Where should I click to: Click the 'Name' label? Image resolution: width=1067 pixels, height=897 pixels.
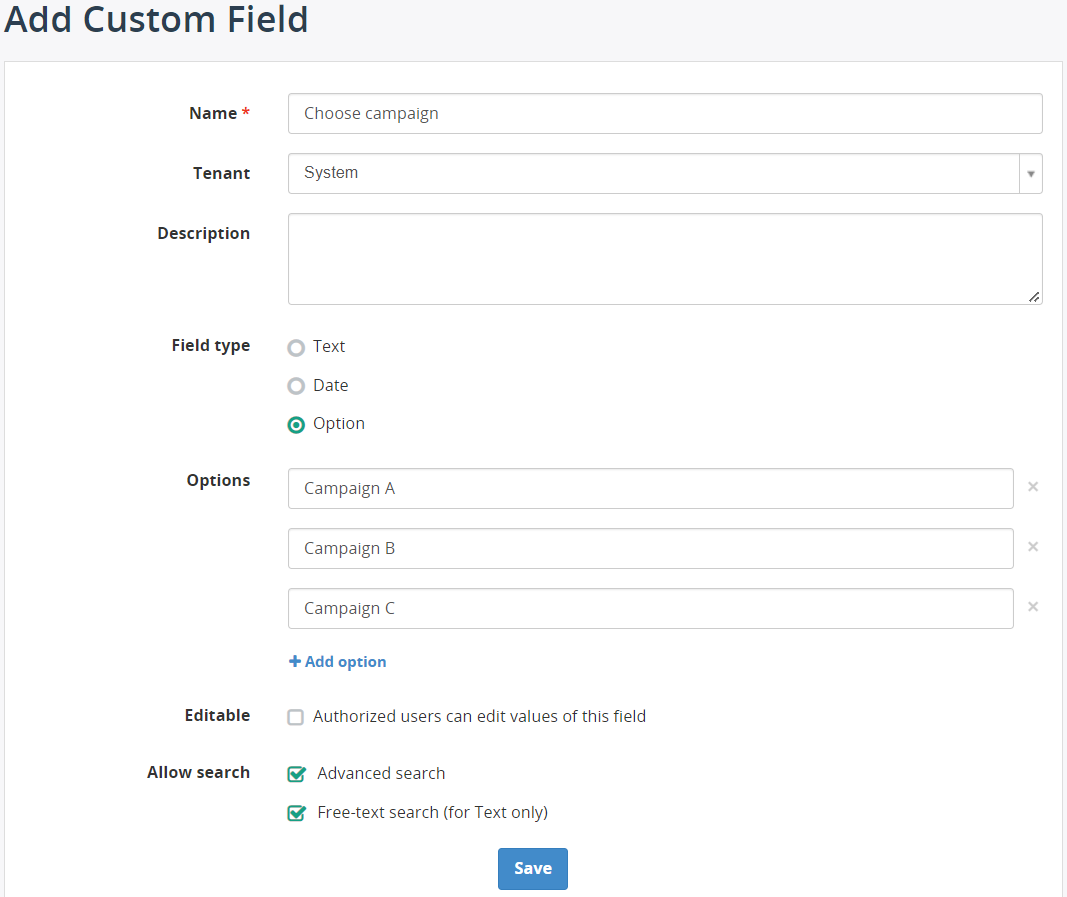[213, 113]
